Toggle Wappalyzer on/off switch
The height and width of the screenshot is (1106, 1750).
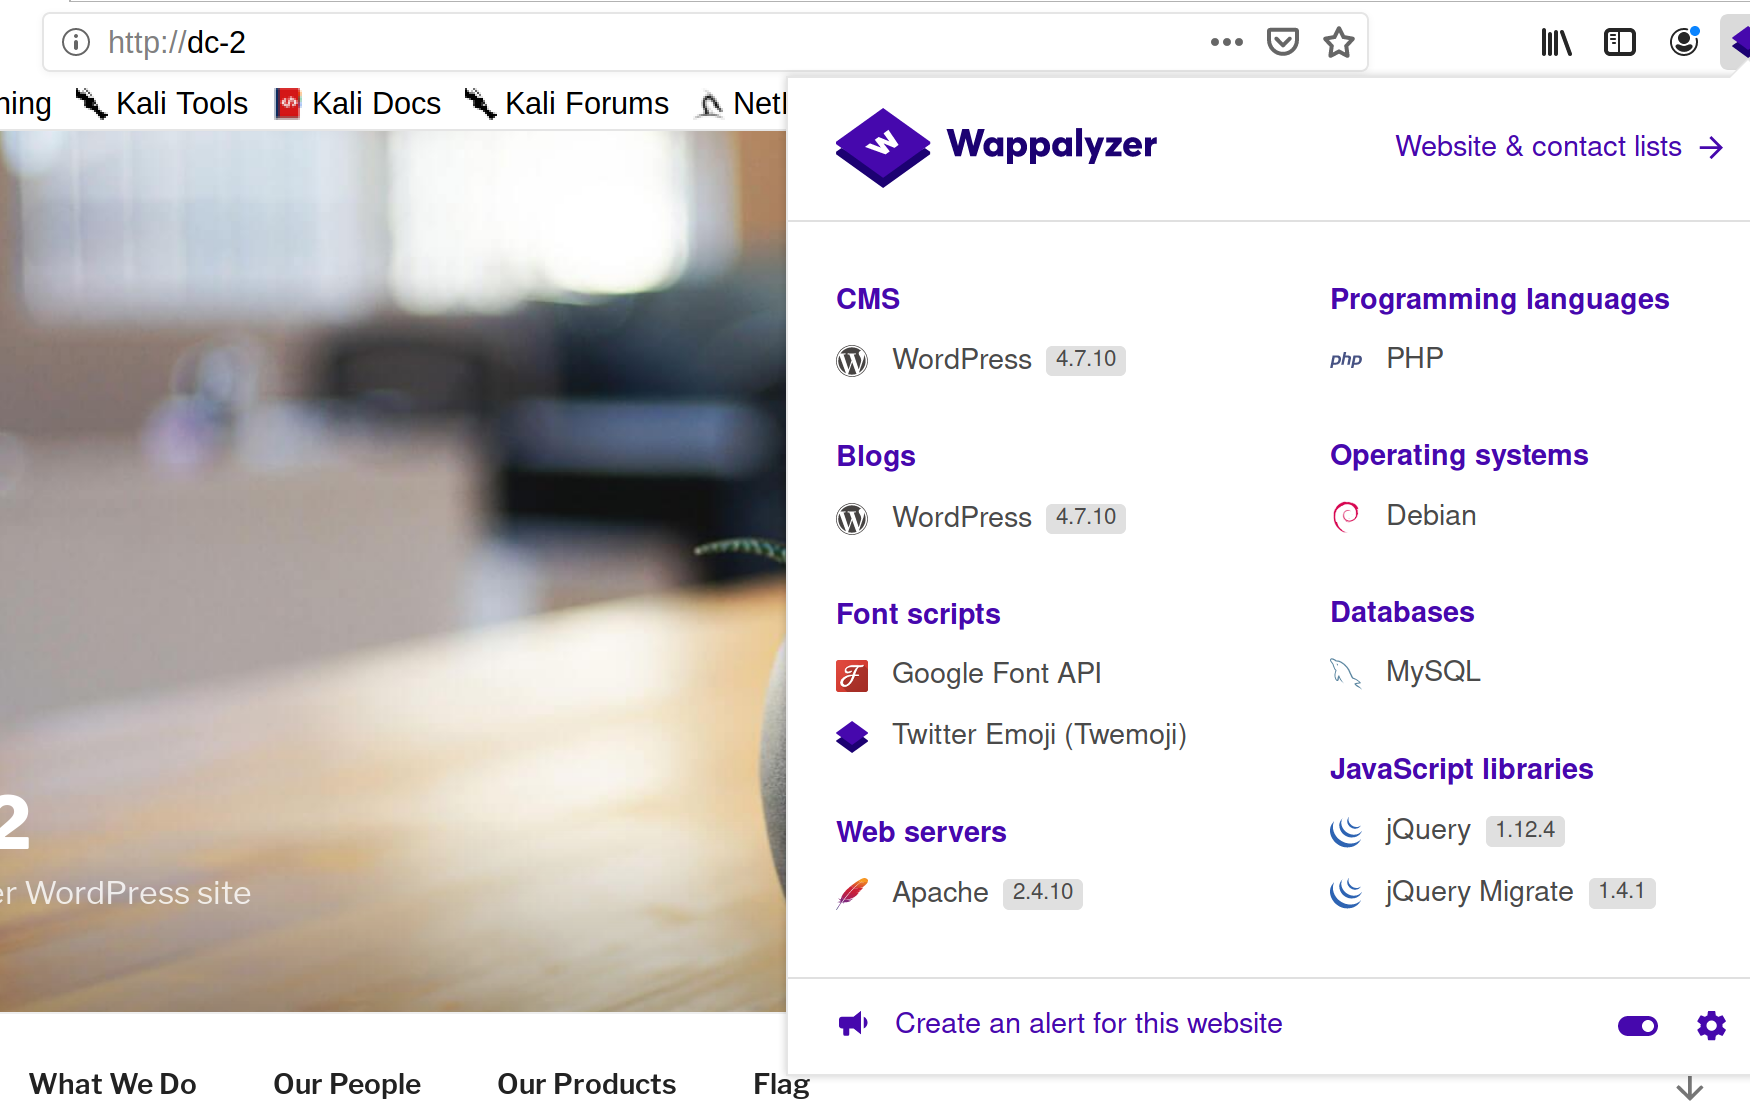point(1638,1026)
